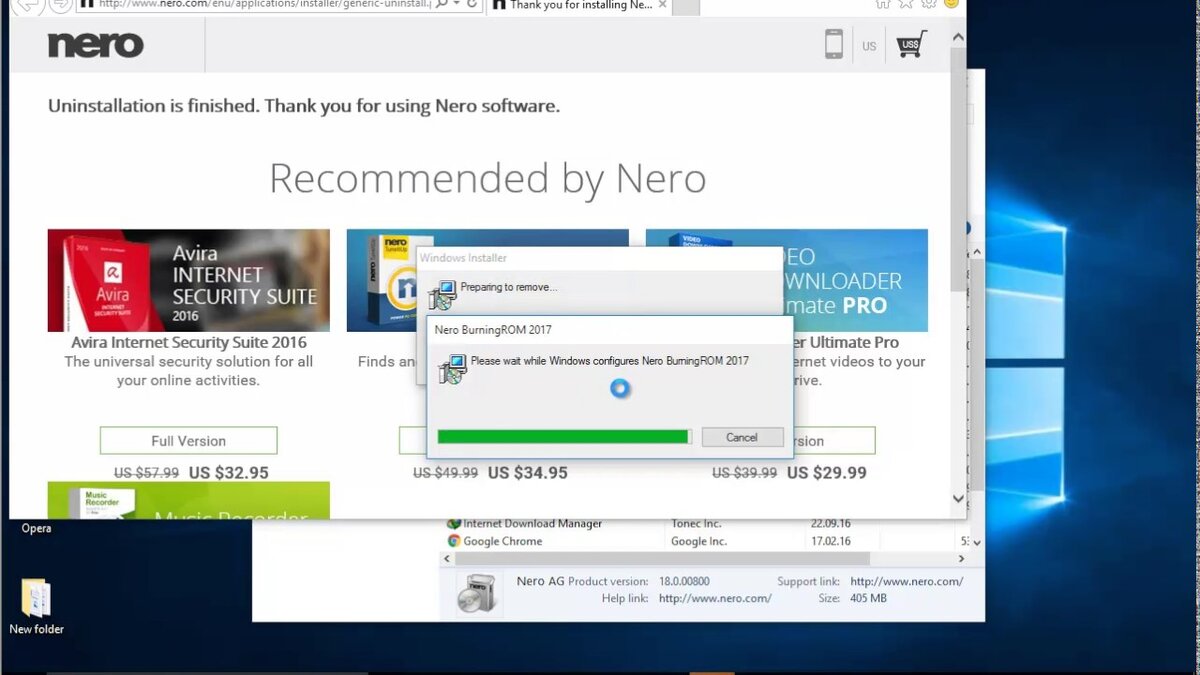
Task: Click the 18.0.00800 product version value
Action: click(684, 581)
